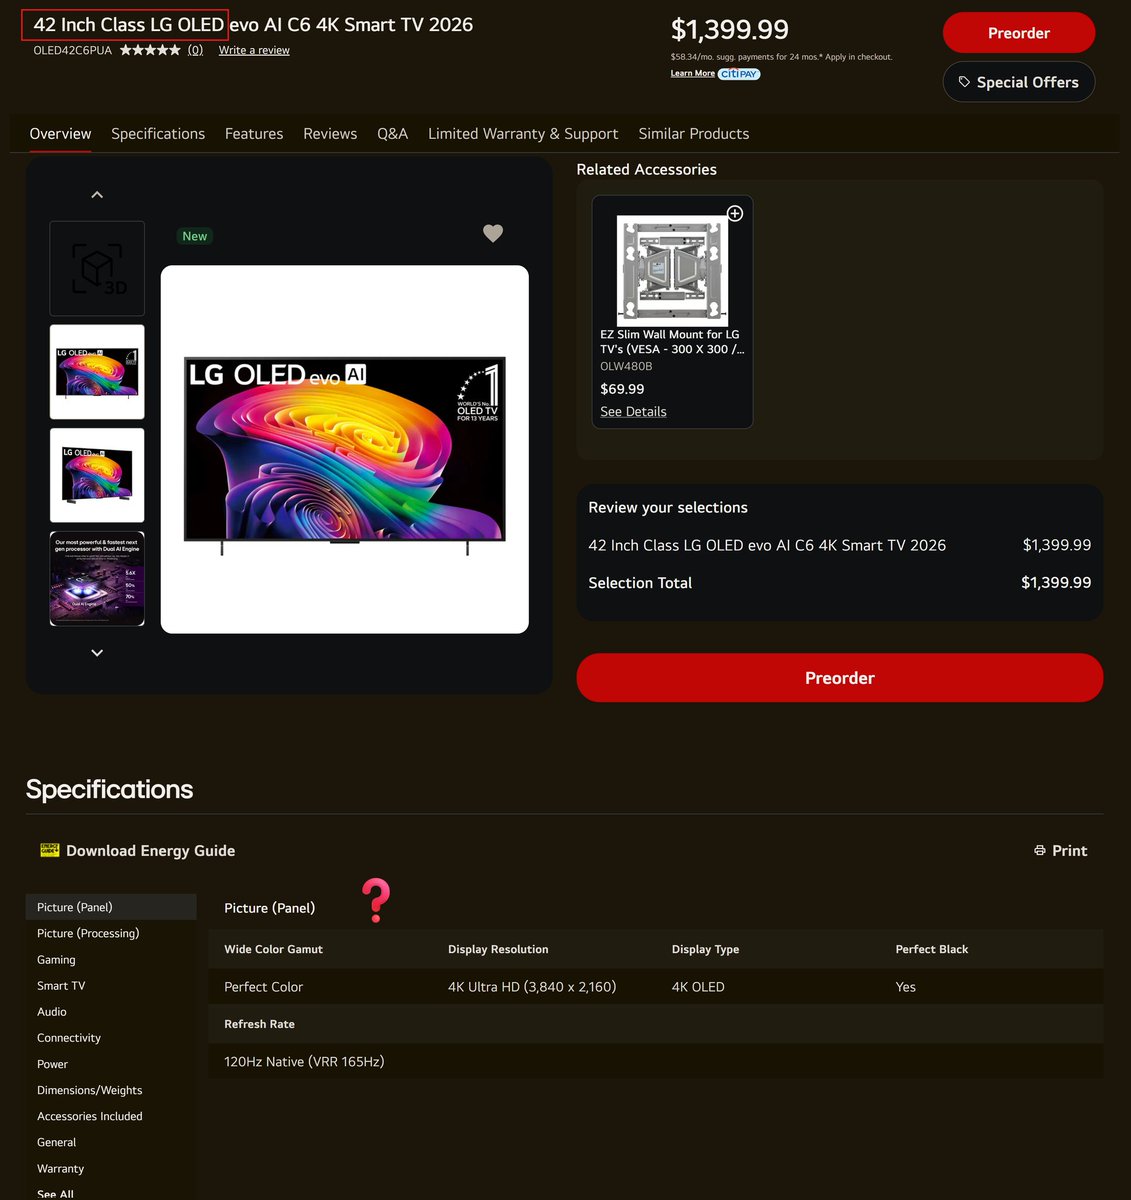
Task: Open Limited Warranty & Support tab
Action: click(523, 134)
